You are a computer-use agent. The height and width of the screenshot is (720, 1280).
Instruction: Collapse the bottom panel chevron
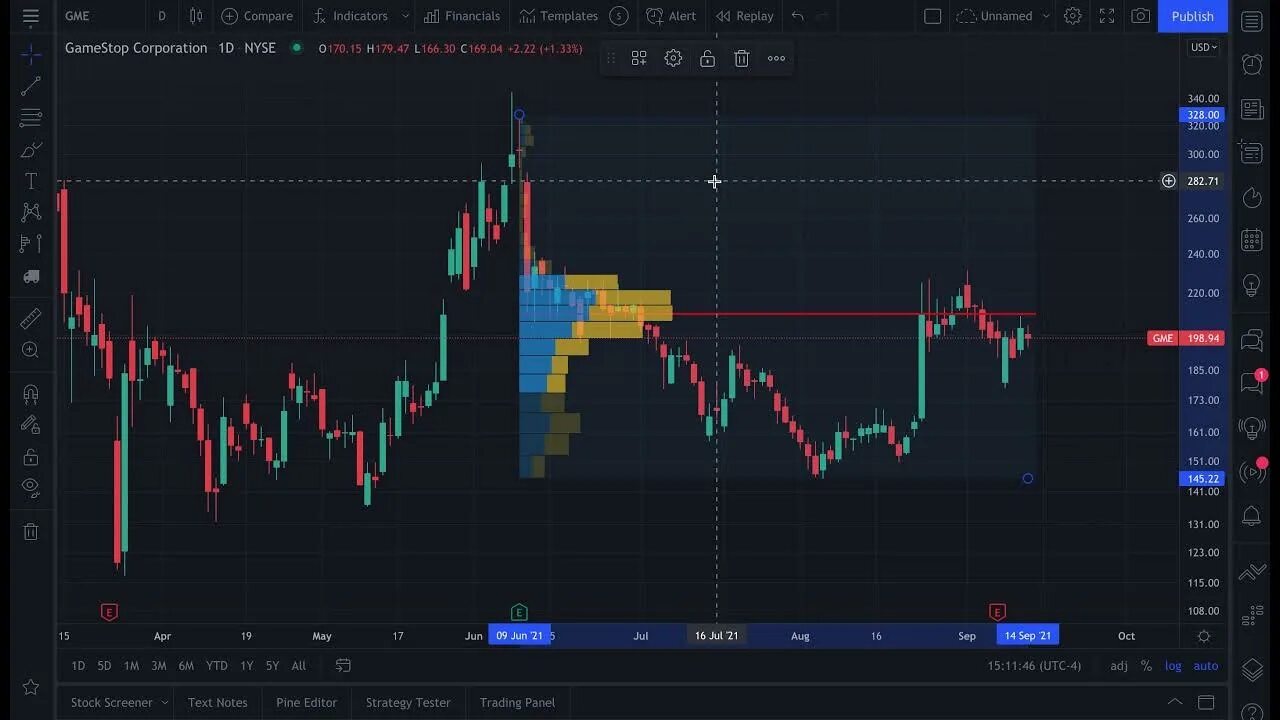click(x=1175, y=702)
